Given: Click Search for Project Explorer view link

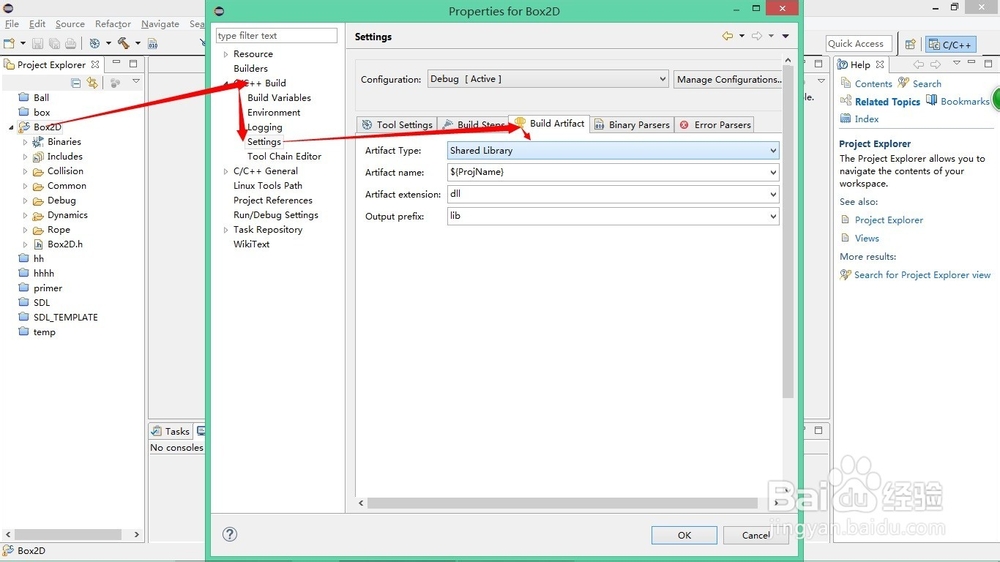Looking at the screenshot, I should pyautogui.click(x=922, y=275).
